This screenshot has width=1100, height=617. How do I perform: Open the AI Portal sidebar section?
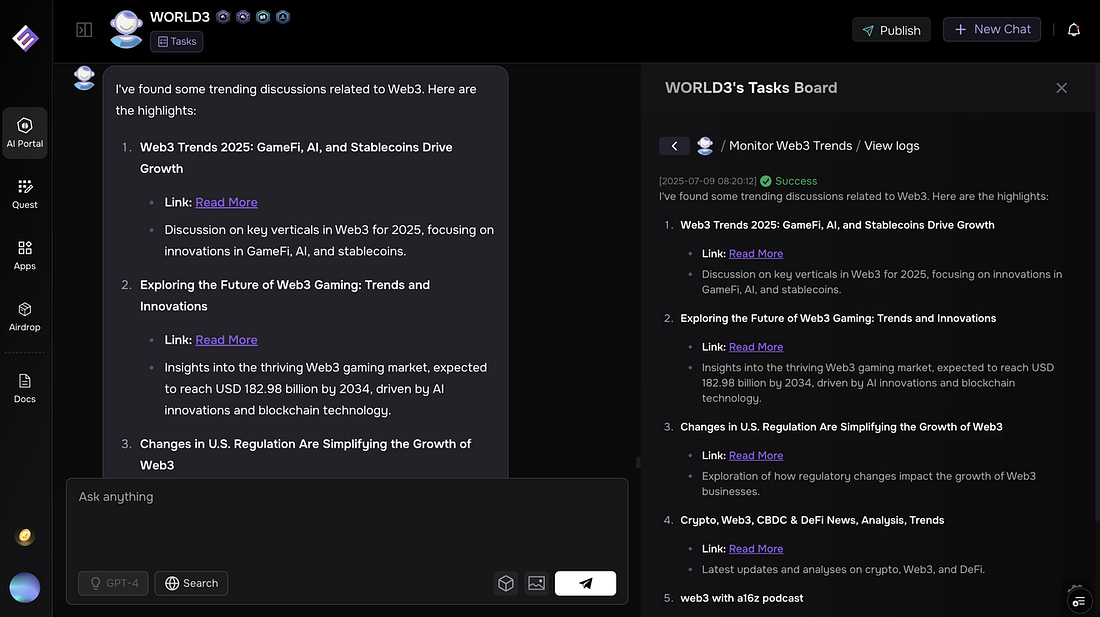[25, 133]
